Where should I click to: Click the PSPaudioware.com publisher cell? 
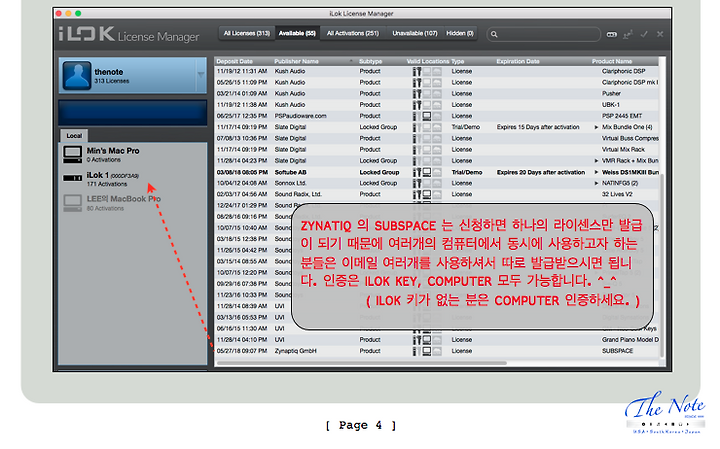coord(300,116)
